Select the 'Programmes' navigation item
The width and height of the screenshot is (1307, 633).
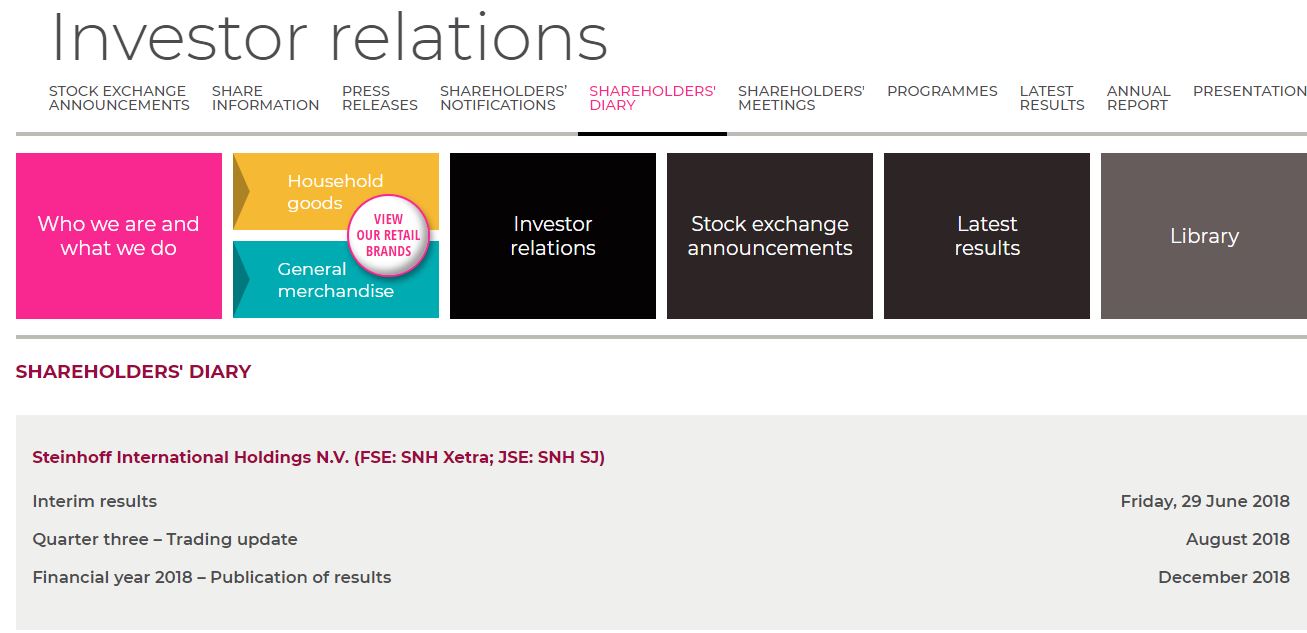tap(941, 91)
